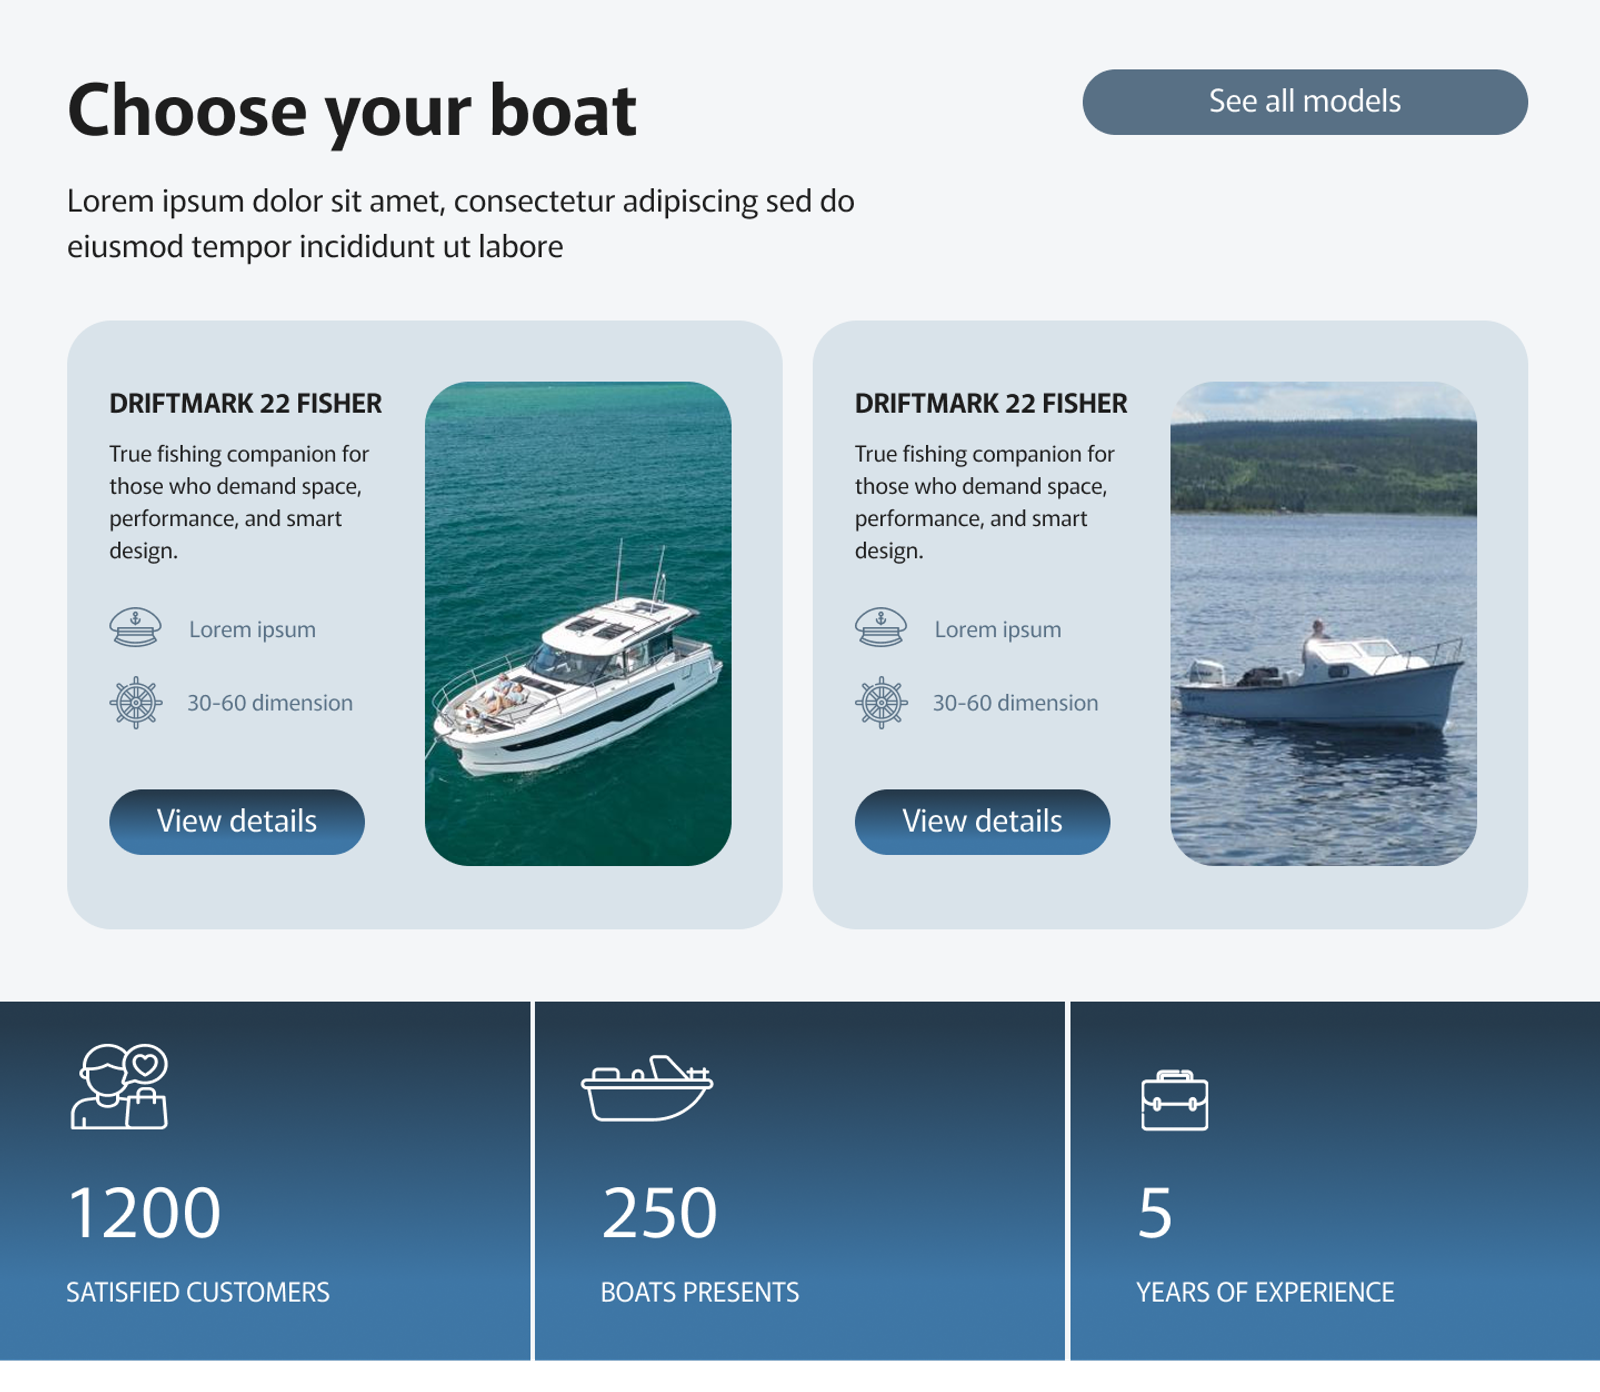This screenshot has width=1600, height=1392.
Task: Click the left DRIFTMARK 22 FISHER title
Action: coord(244,402)
